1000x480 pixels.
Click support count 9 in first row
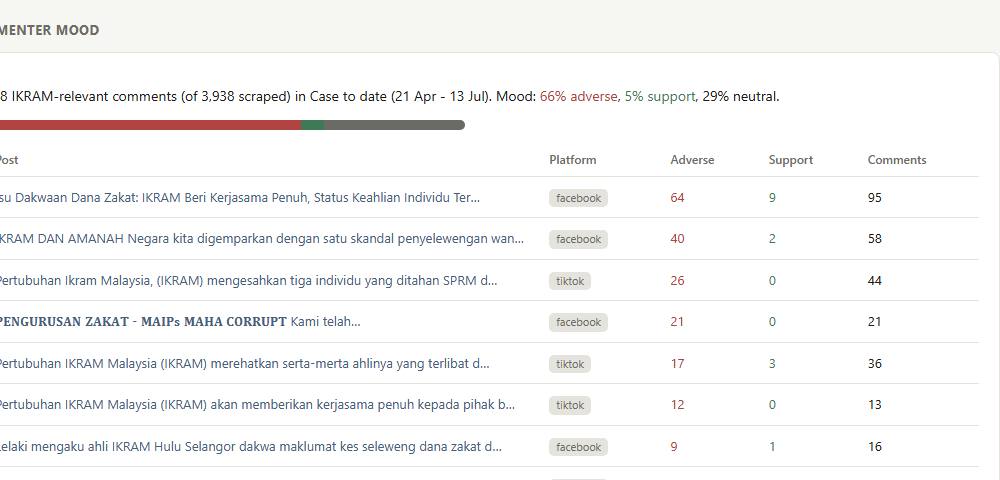(772, 198)
